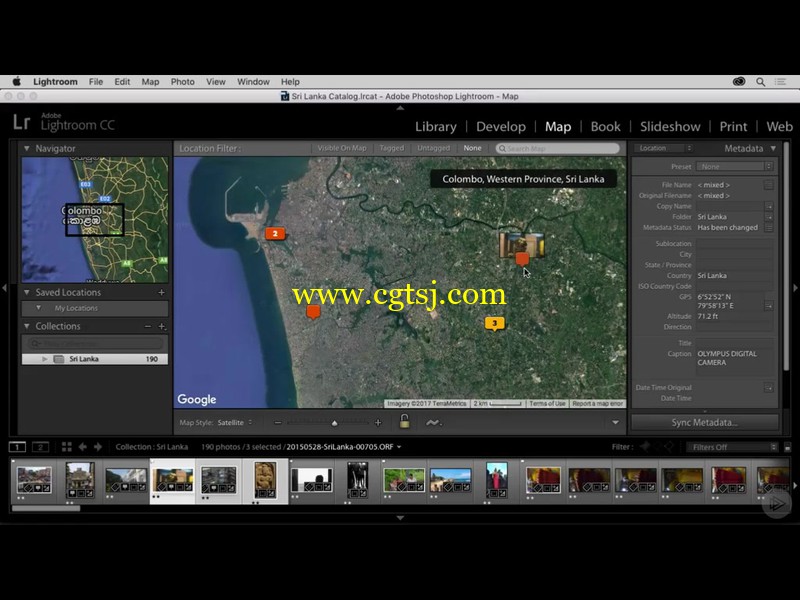
Task: Switch to the Develop module
Action: click(501, 127)
